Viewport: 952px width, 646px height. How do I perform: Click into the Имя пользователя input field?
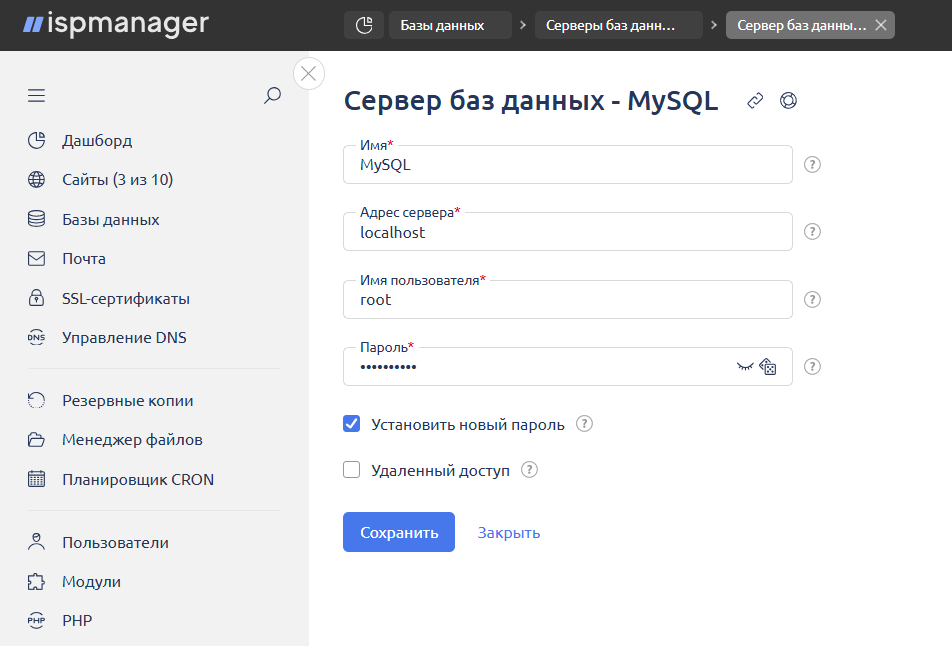[567, 300]
